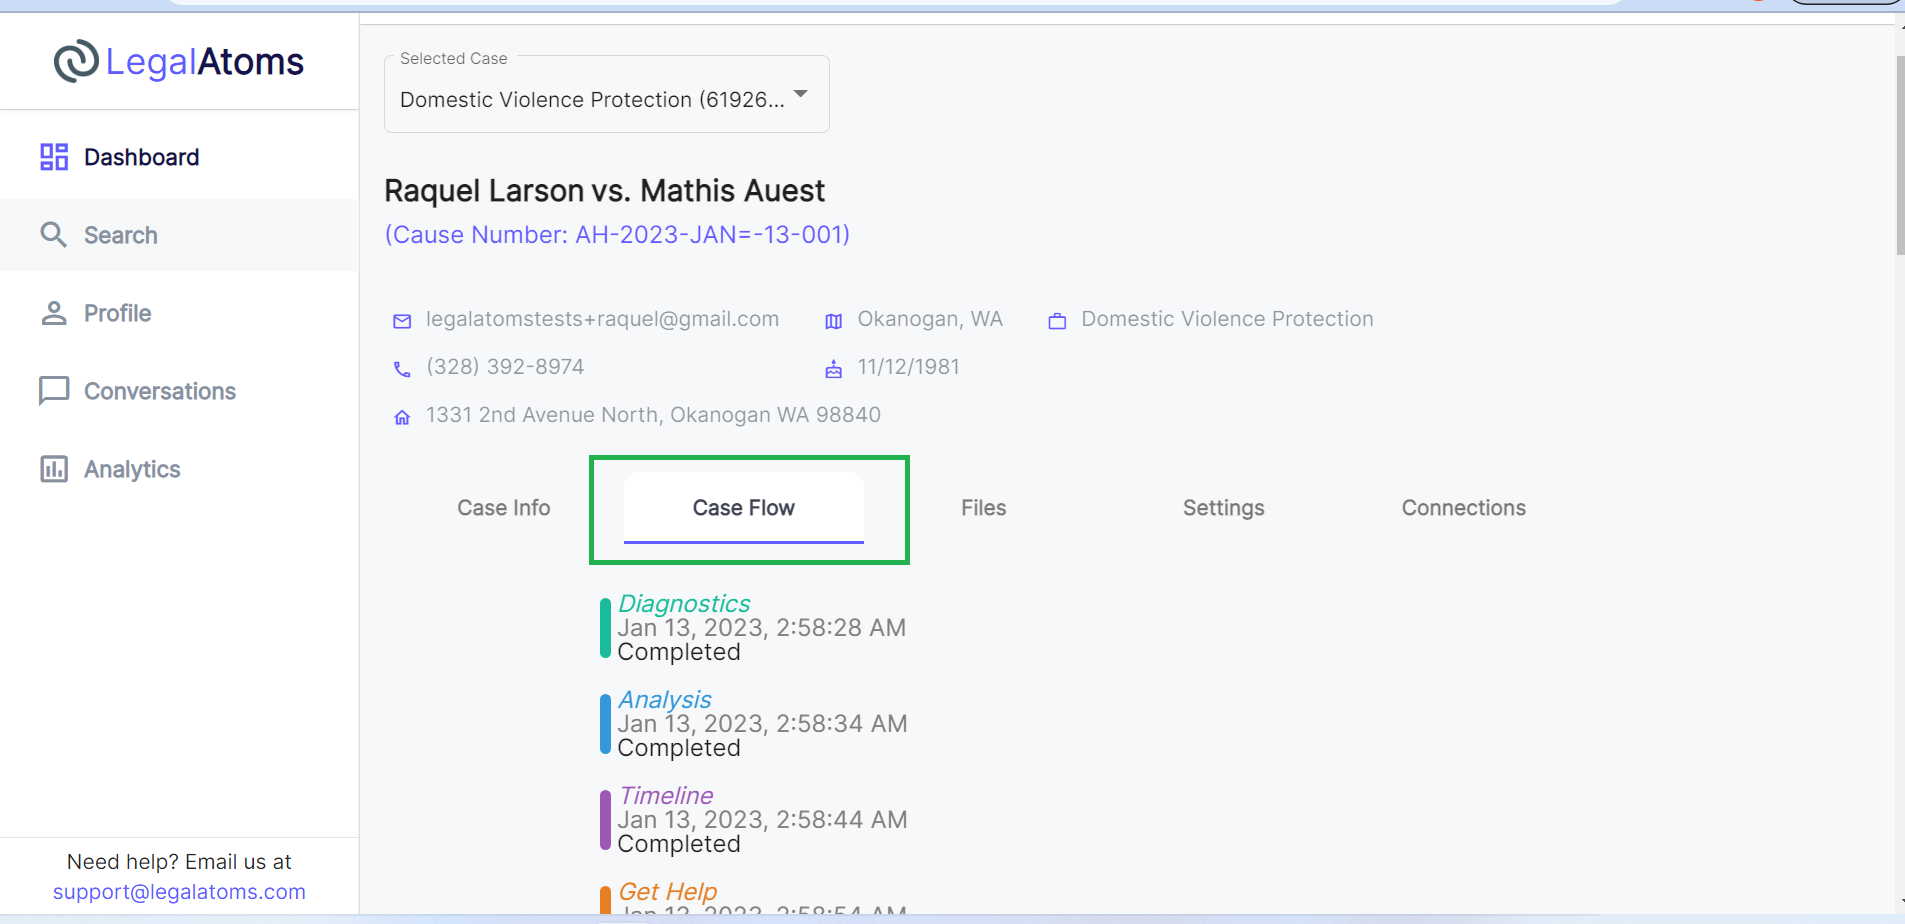1905x924 pixels.
Task: Open the Settings tab
Action: tap(1224, 508)
